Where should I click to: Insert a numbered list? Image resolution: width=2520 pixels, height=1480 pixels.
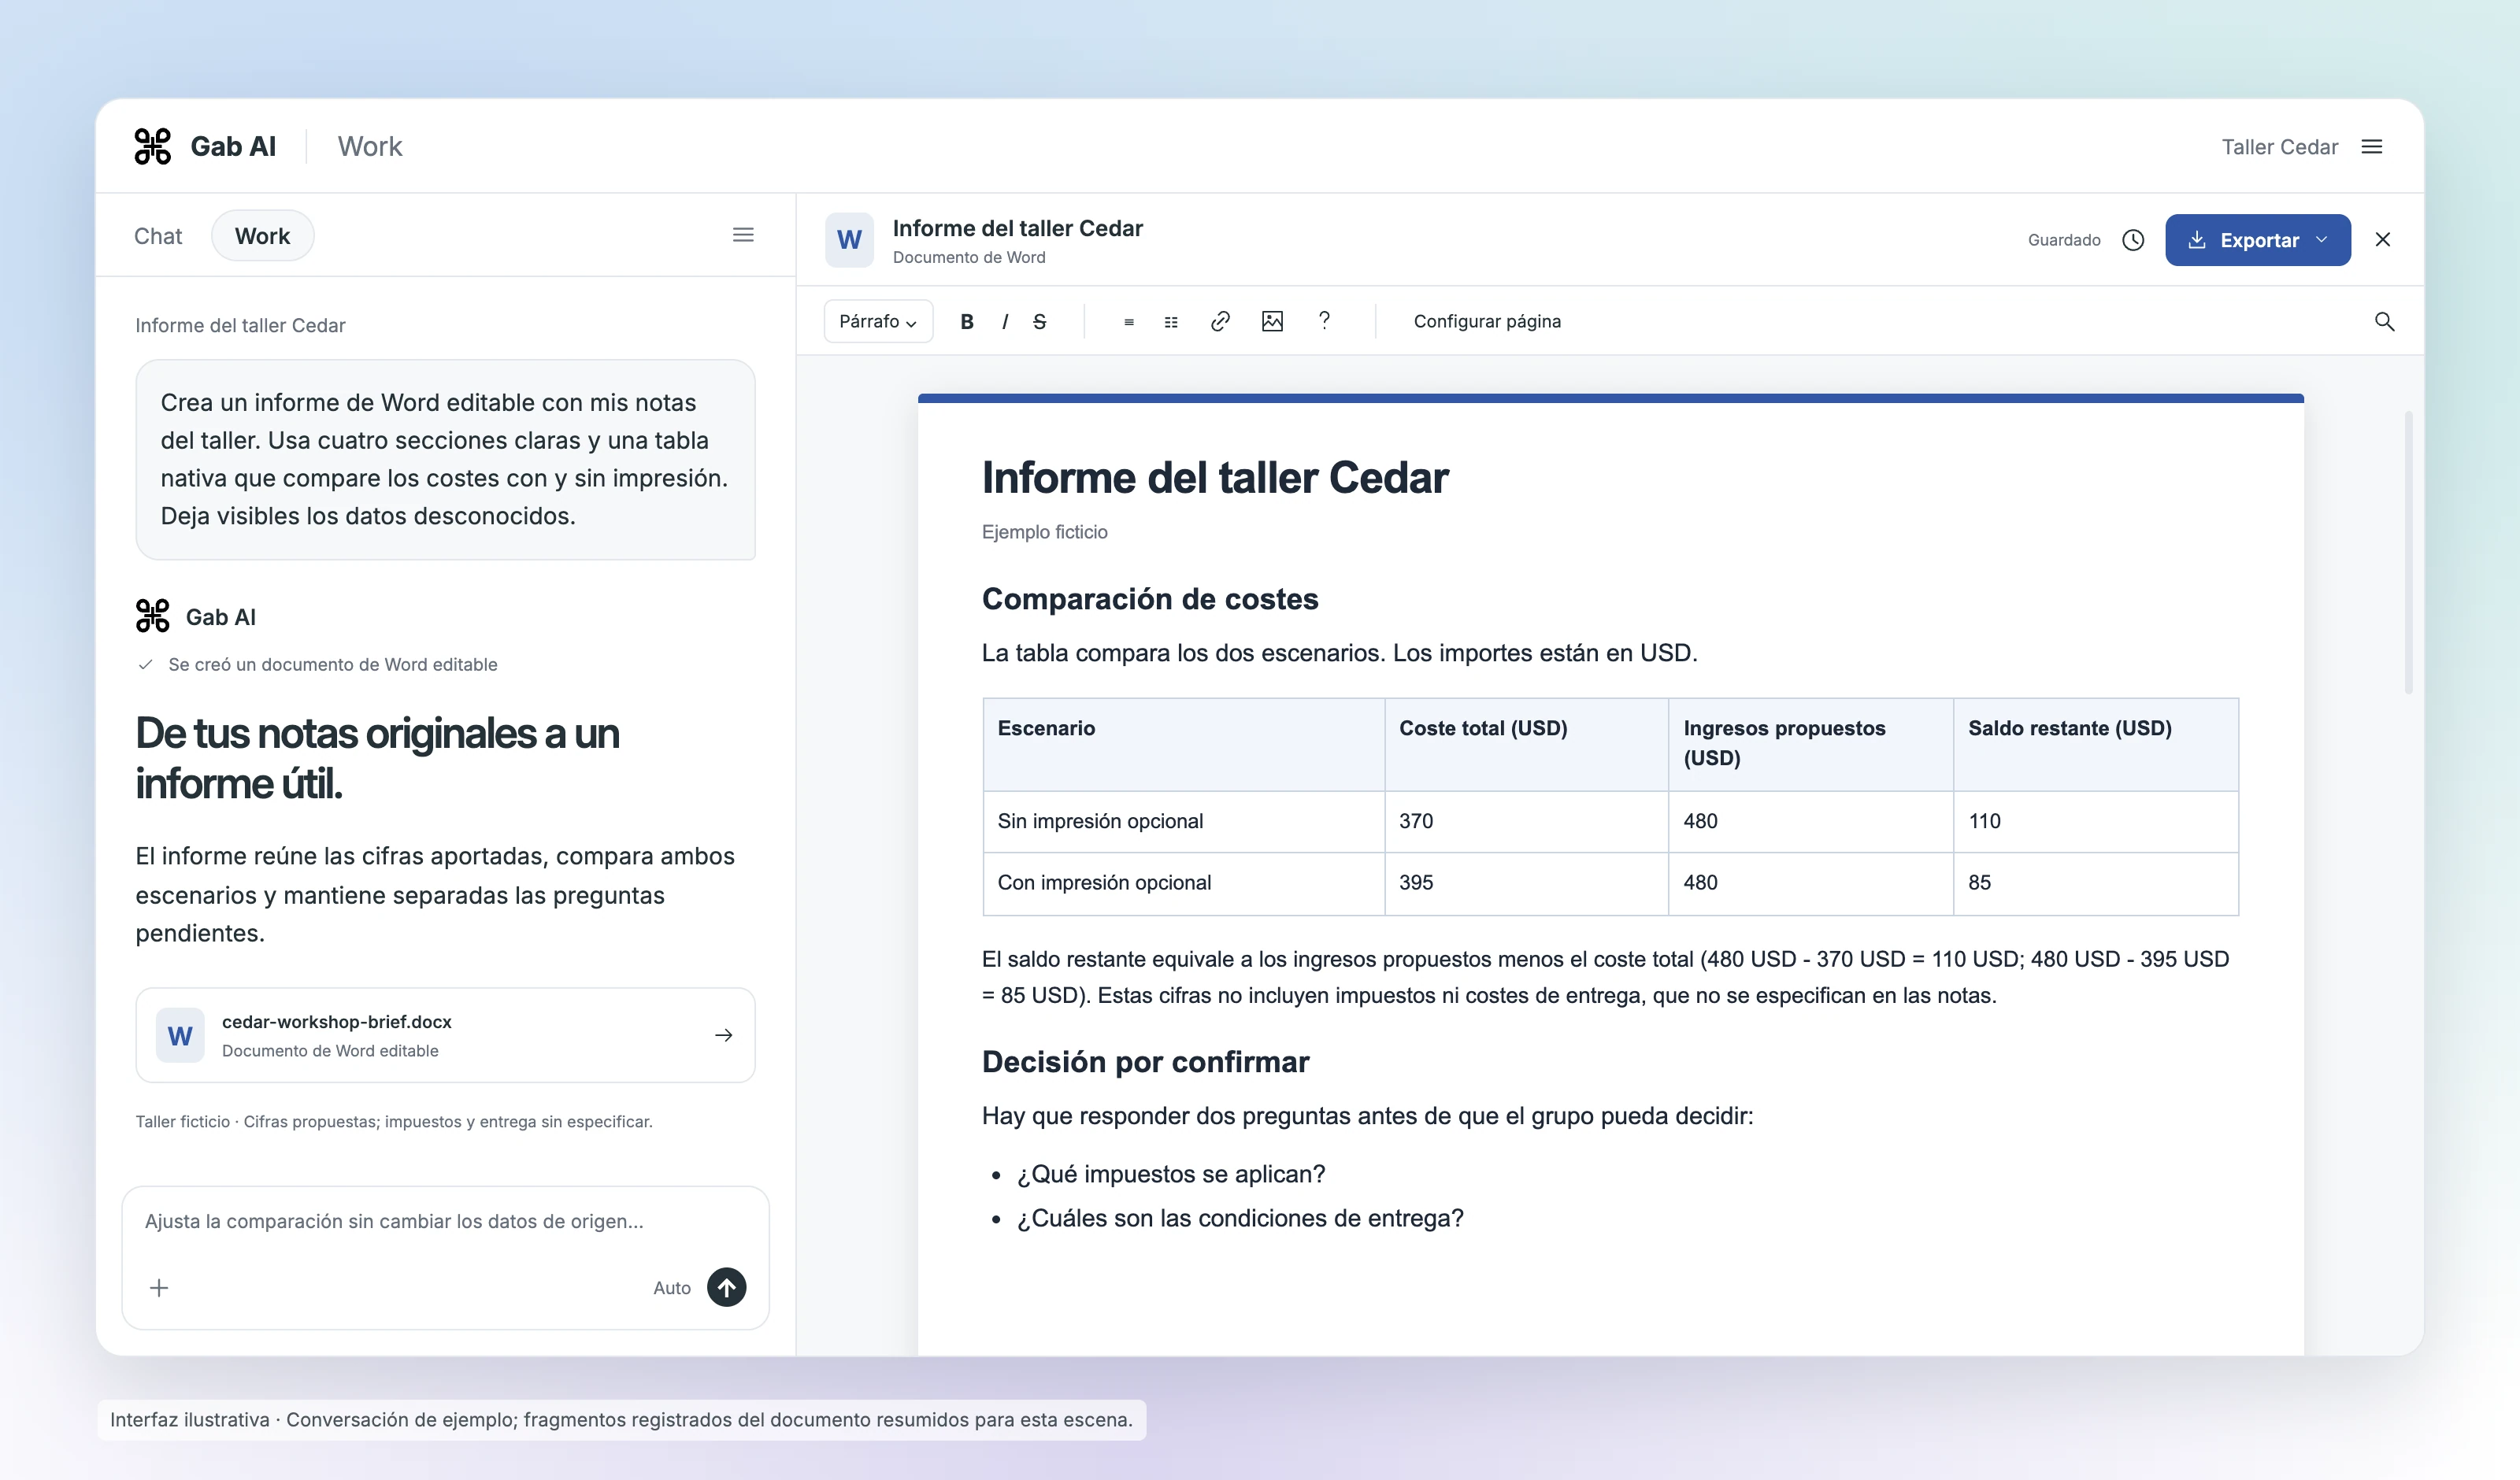[1171, 322]
